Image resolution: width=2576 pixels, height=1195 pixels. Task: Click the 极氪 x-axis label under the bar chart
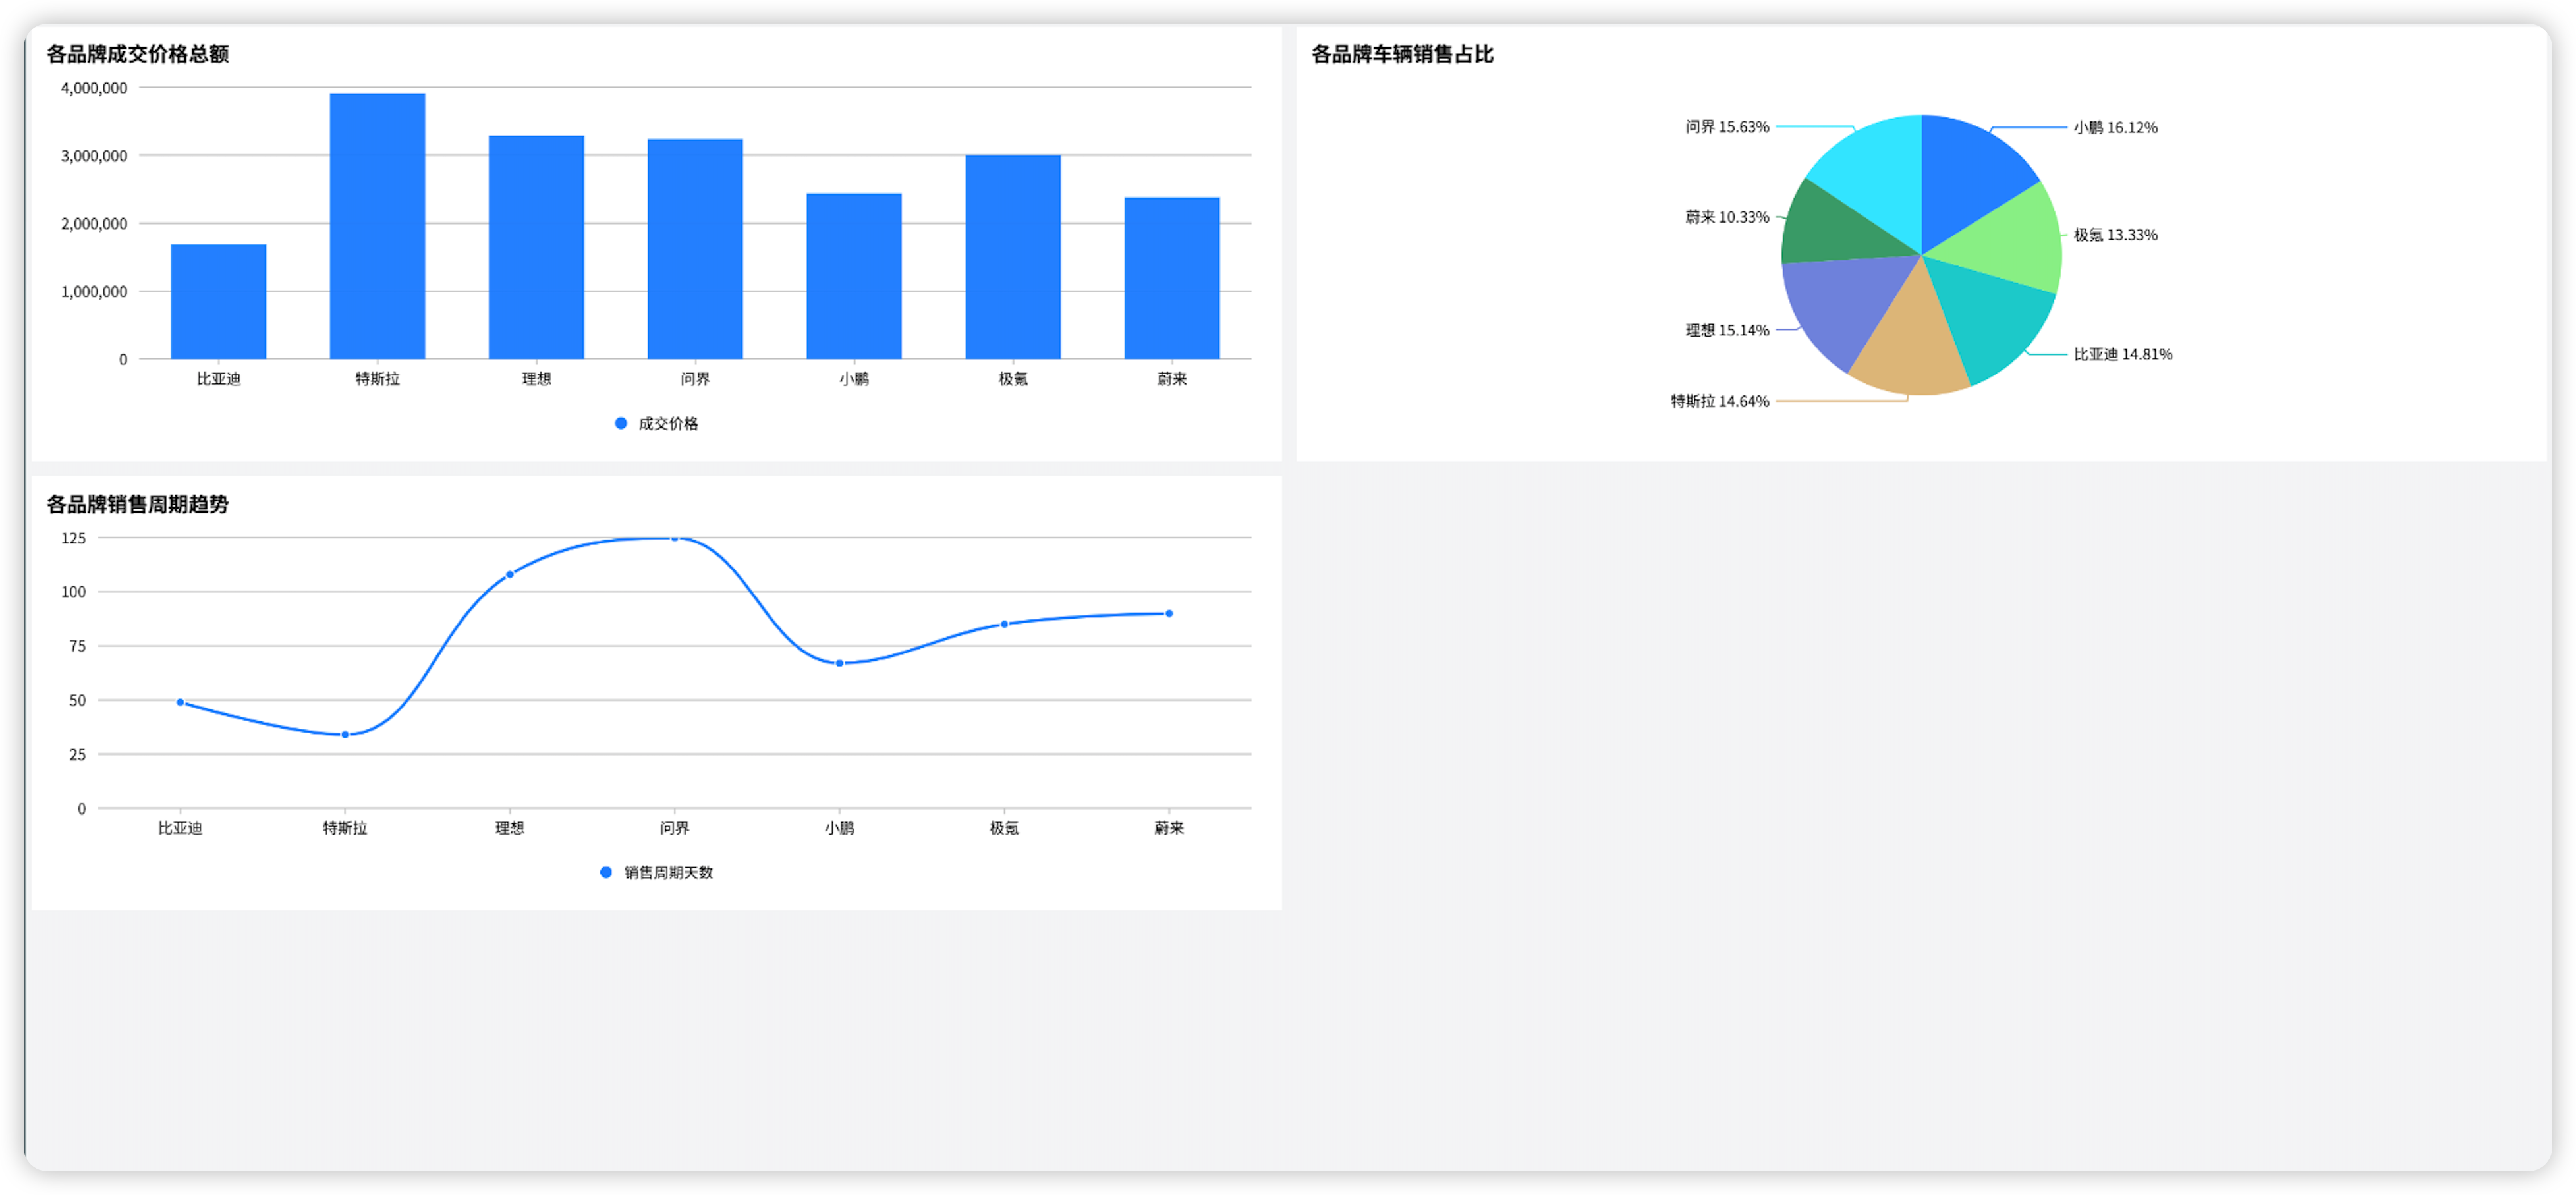(x=1013, y=379)
